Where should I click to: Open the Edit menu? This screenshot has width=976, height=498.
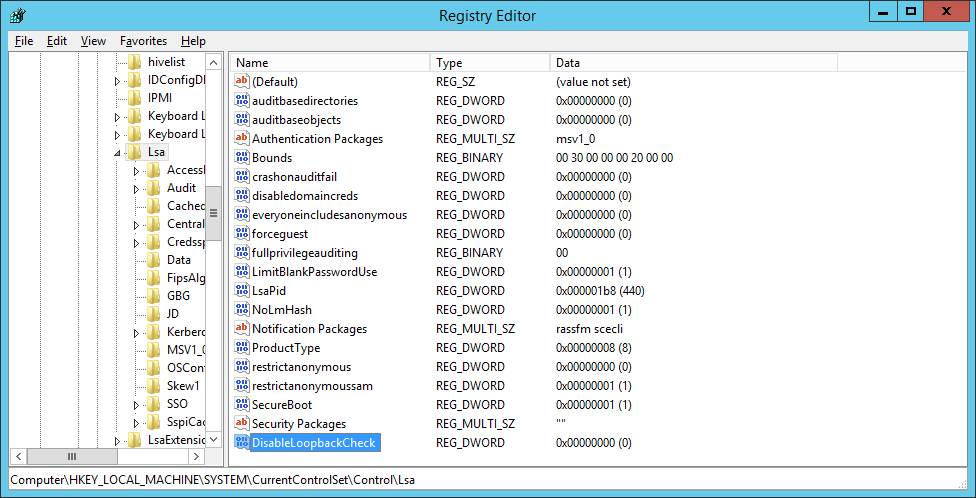tap(57, 41)
